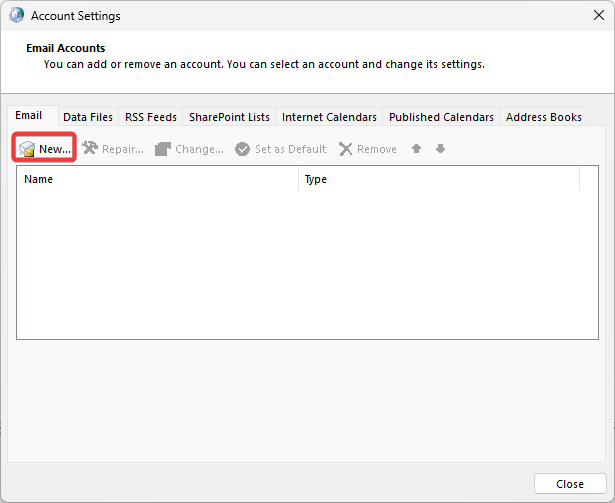Image resolution: width=615 pixels, height=503 pixels.
Task: Switch to Published Calendars tab
Action: [x=441, y=117]
